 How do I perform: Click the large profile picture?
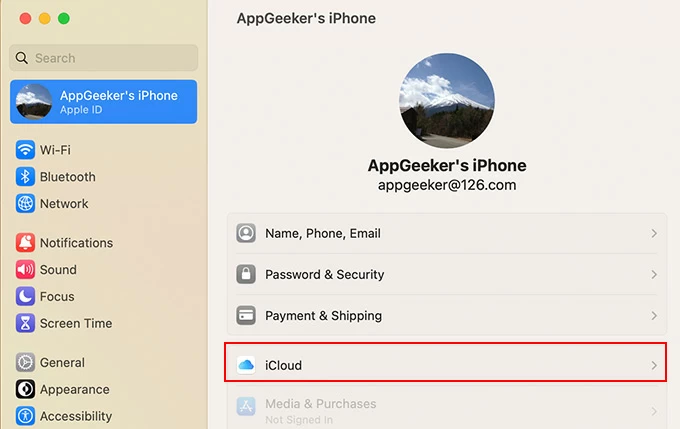(447, 101)
